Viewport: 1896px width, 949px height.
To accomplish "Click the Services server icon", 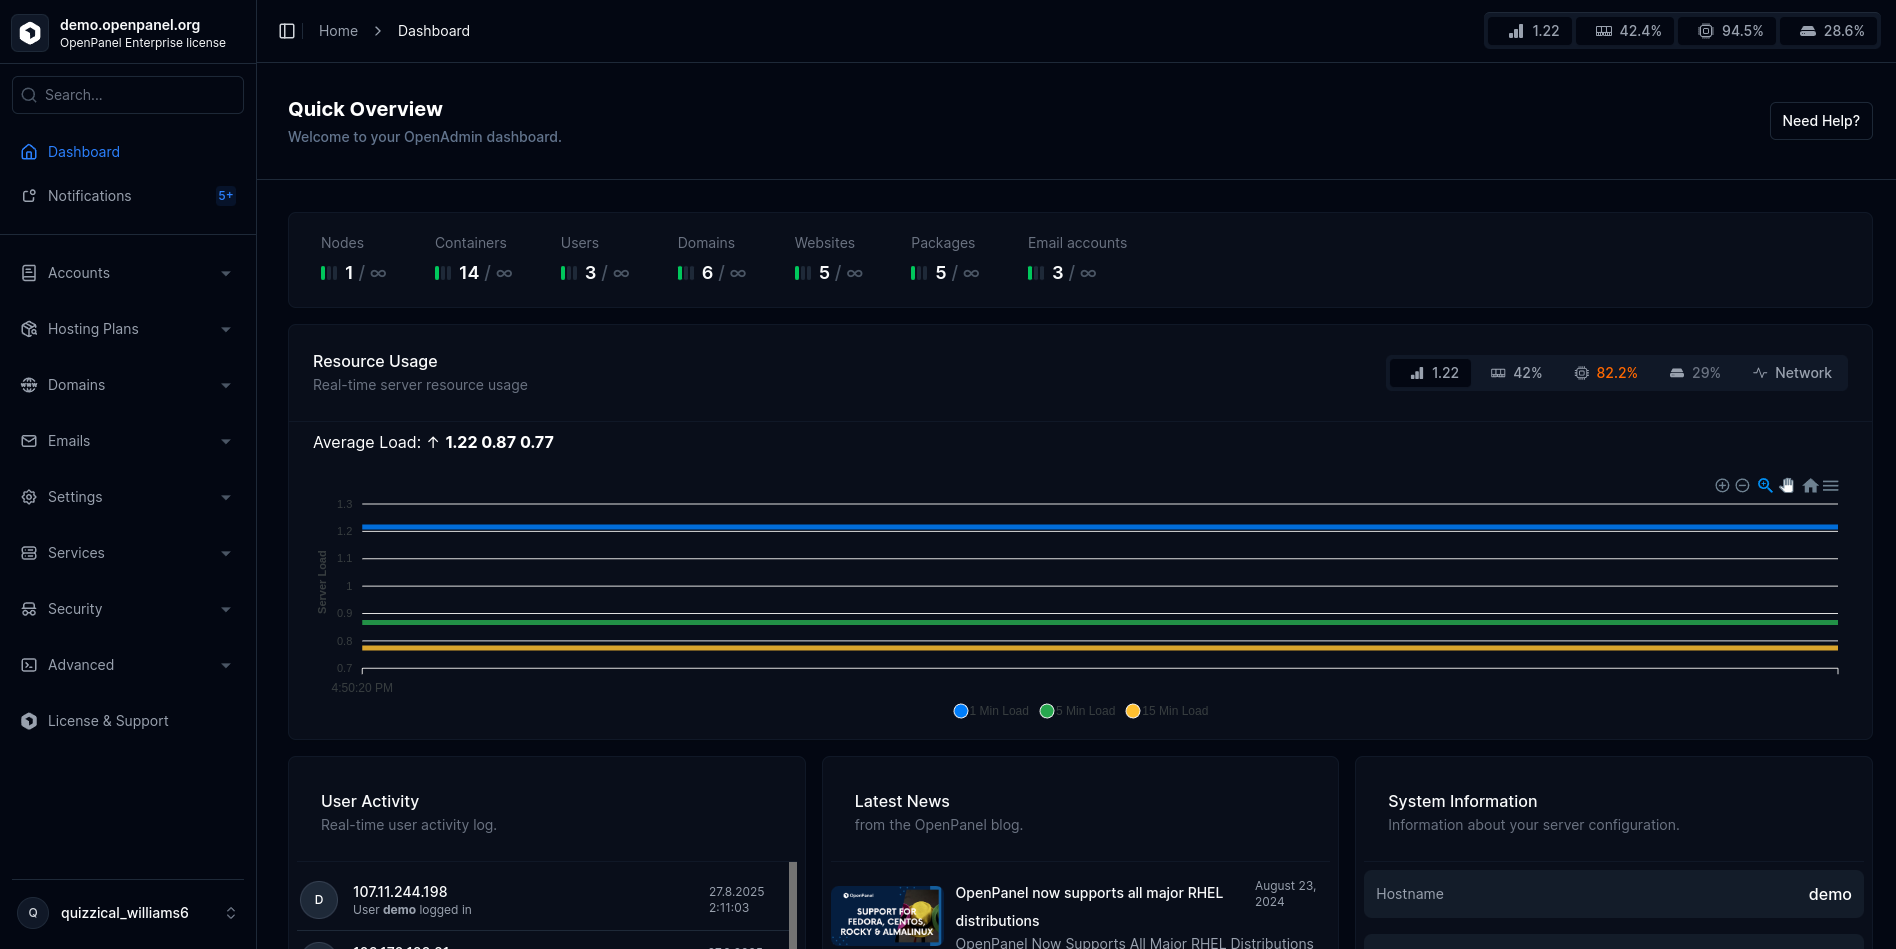I will (29, 553).
